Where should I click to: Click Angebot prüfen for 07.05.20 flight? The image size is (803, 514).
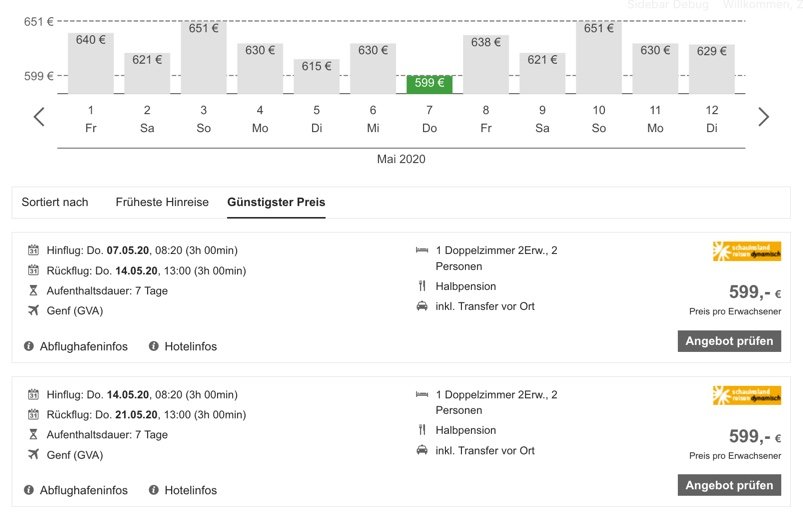[729, 341]
